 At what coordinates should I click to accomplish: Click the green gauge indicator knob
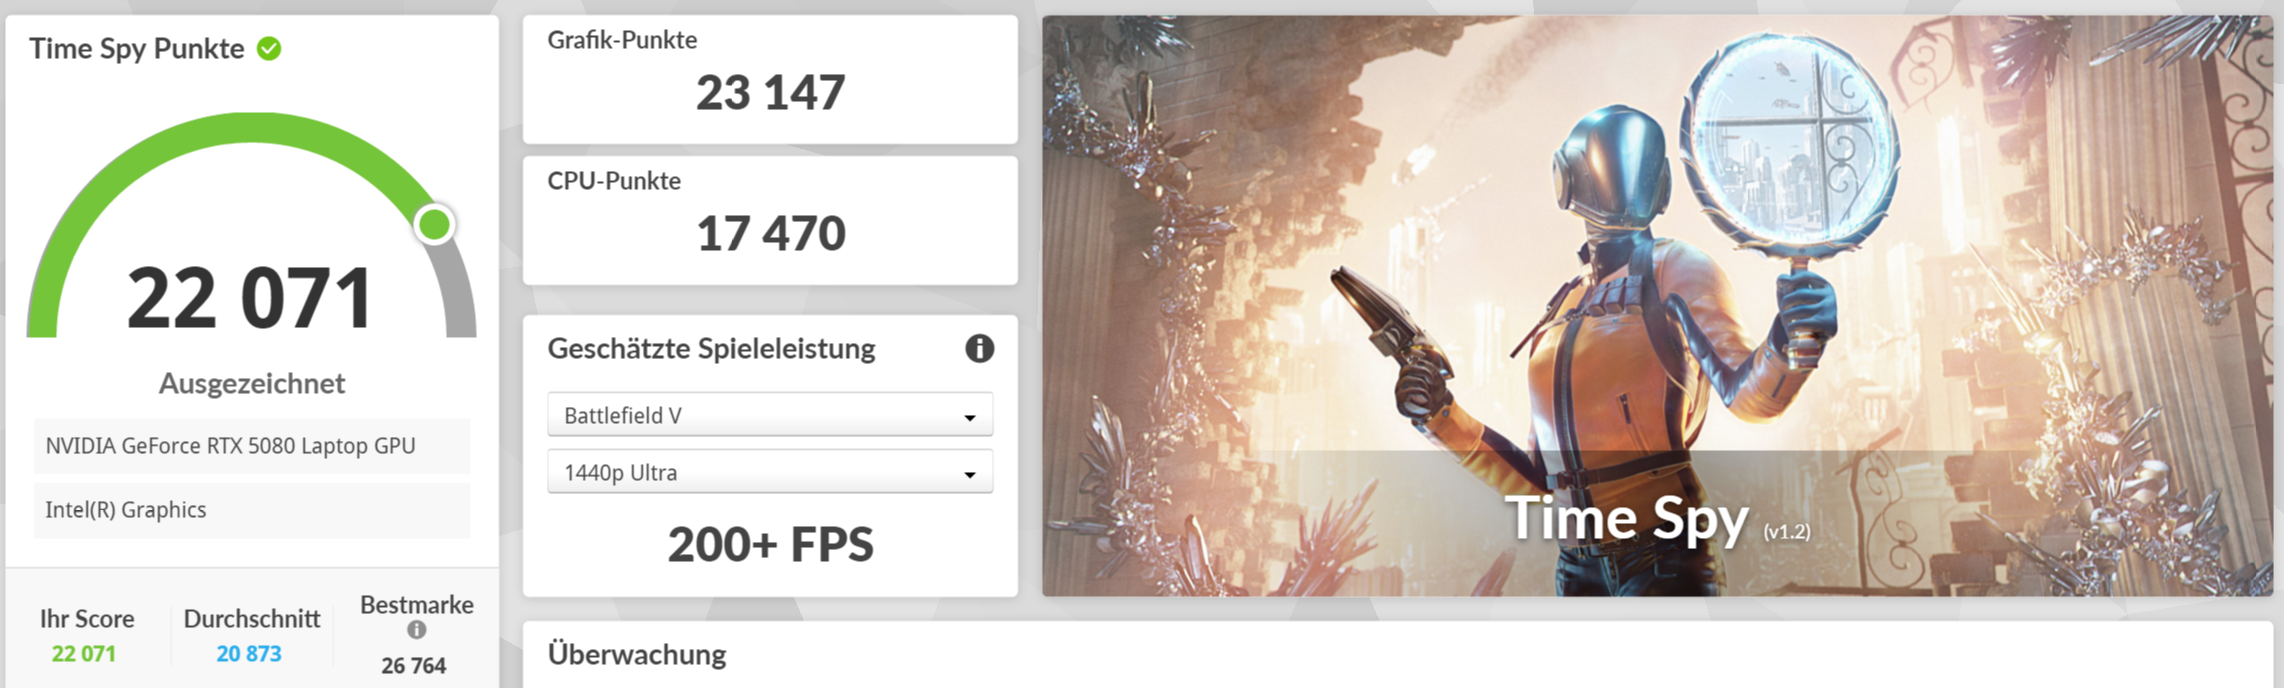point(435,225)
